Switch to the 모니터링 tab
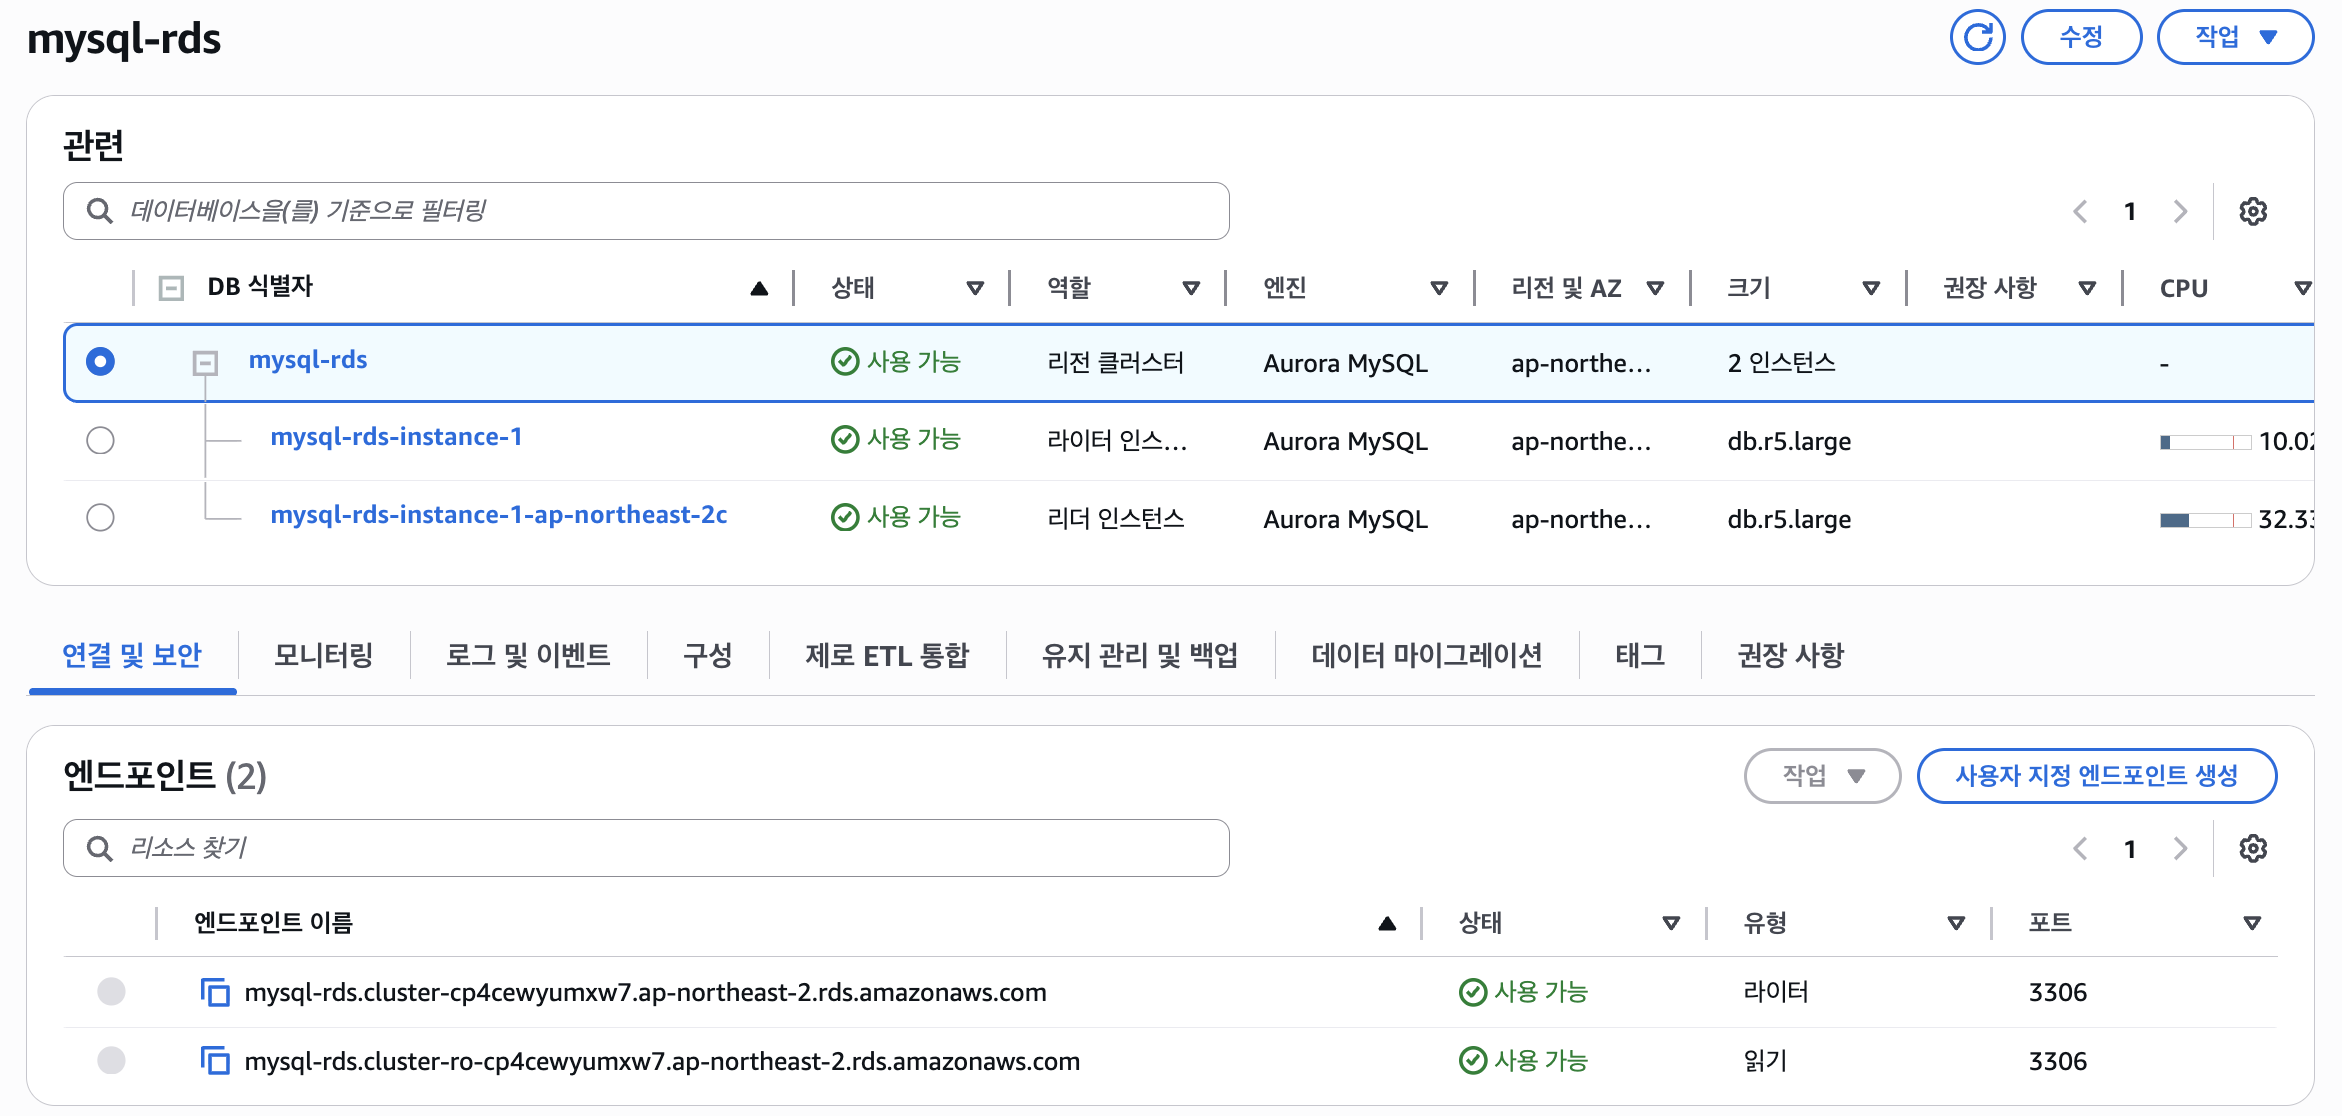The width and height of the screenshot is (2342, 1116). click(323, 656)
